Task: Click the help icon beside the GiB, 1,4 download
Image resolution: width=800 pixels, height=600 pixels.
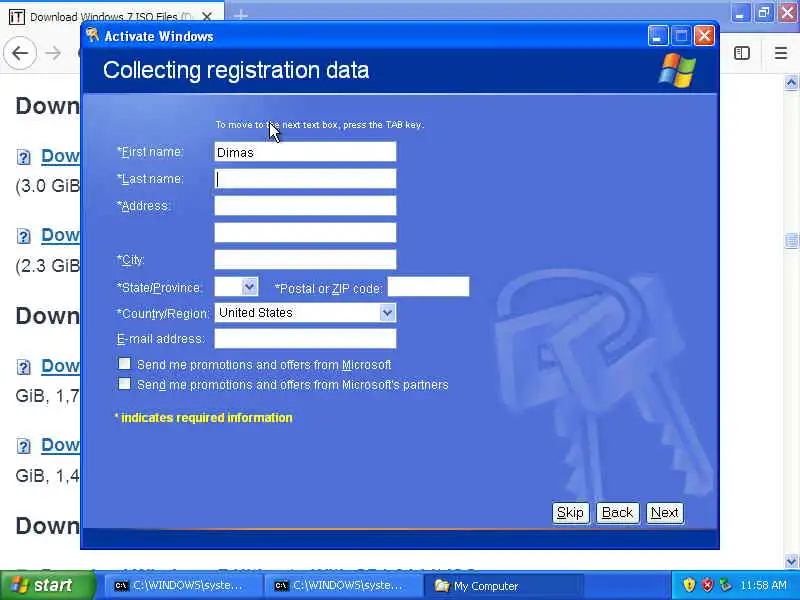Action: pyautogui.click(x=23, y=446)
